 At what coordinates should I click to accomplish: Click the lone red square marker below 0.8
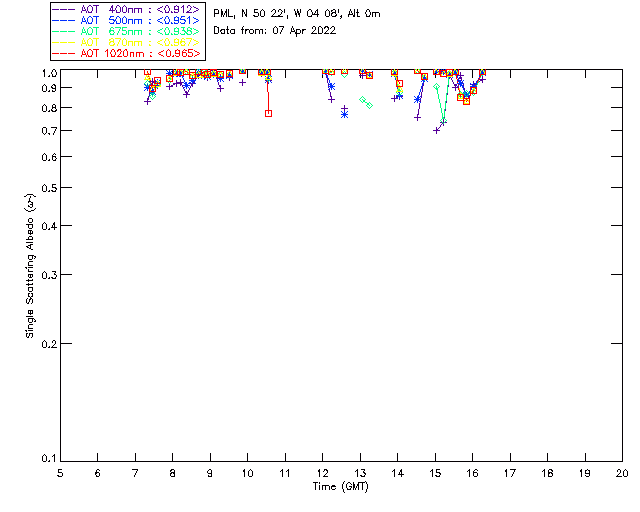tap(268, 114)
